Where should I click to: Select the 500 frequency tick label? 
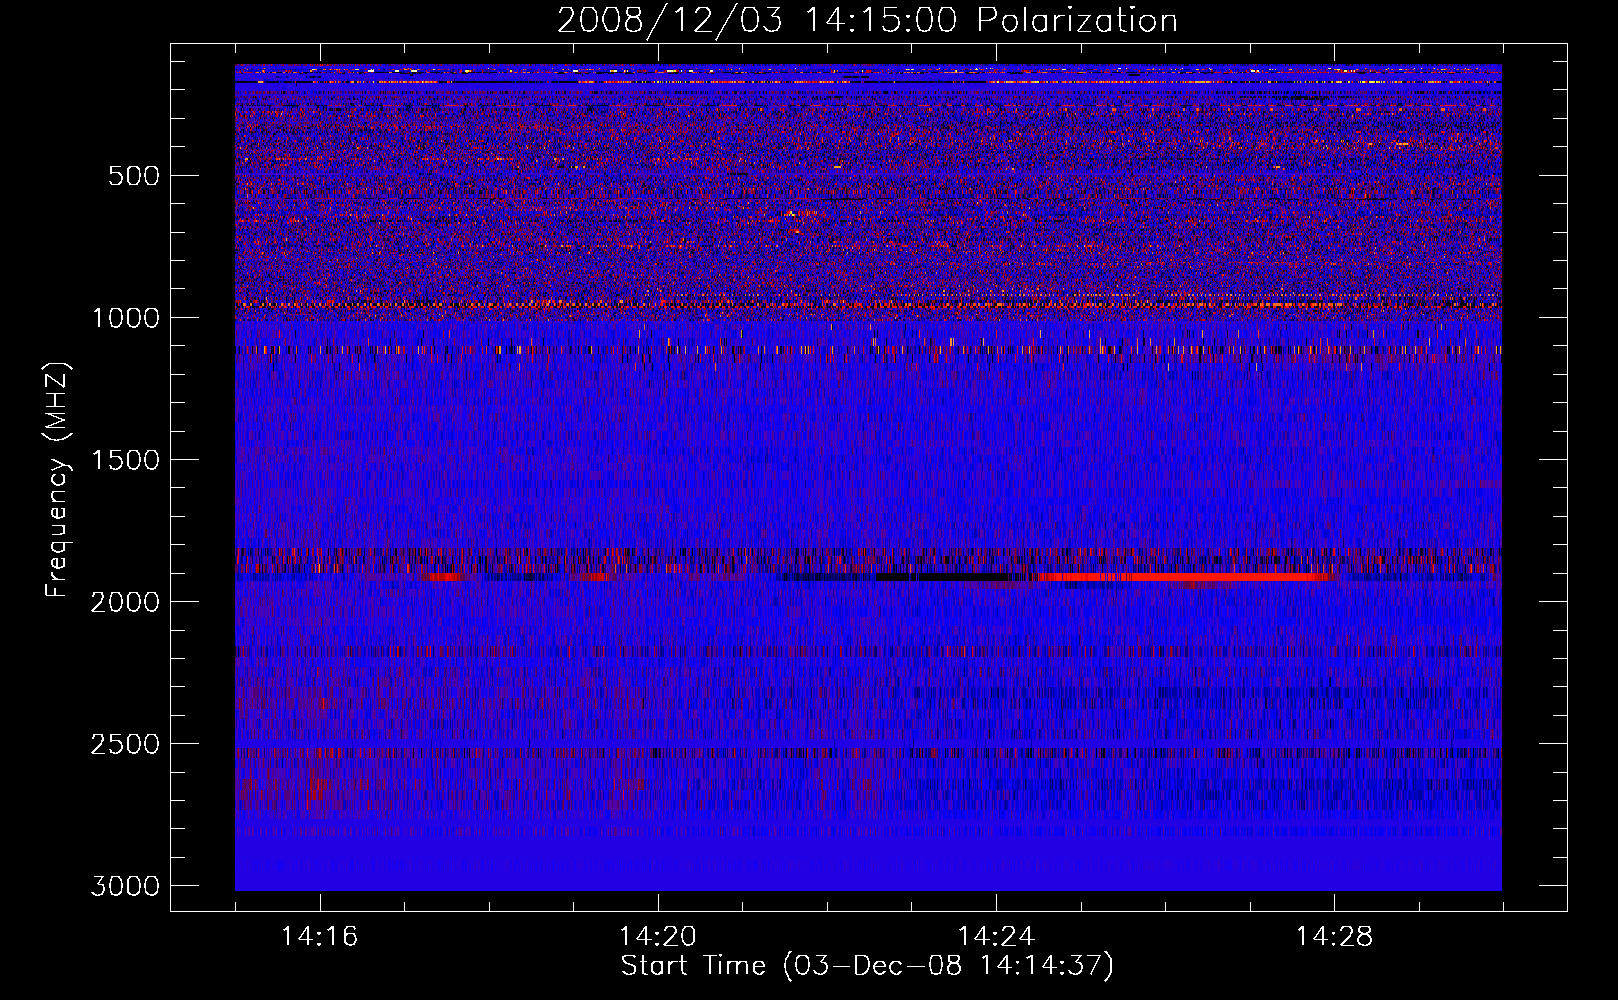click(x=134, y=176)
